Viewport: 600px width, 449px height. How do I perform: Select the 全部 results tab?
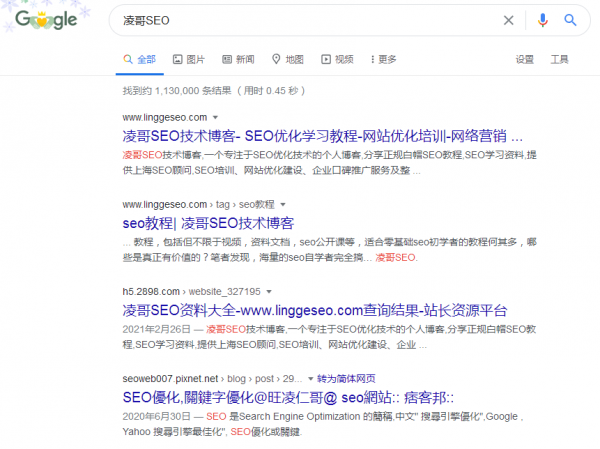point(140,59)
